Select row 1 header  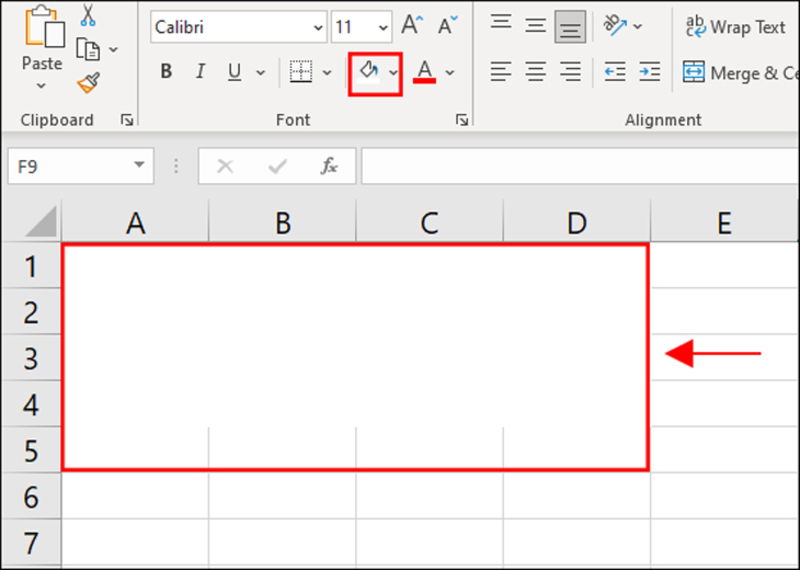(31, 266)
